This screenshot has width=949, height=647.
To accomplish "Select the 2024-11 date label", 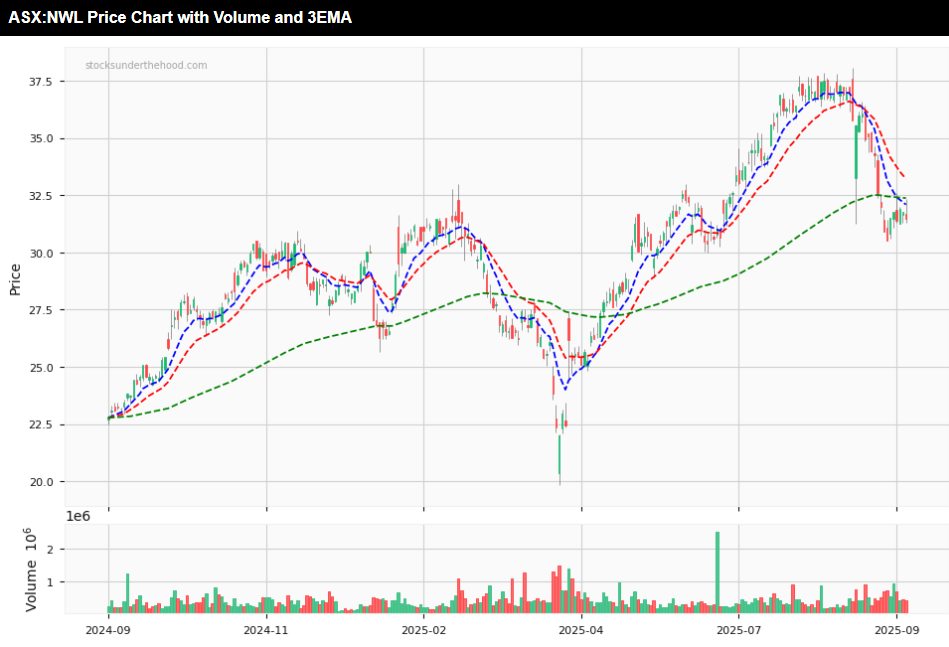I will (x=266, y=630).
